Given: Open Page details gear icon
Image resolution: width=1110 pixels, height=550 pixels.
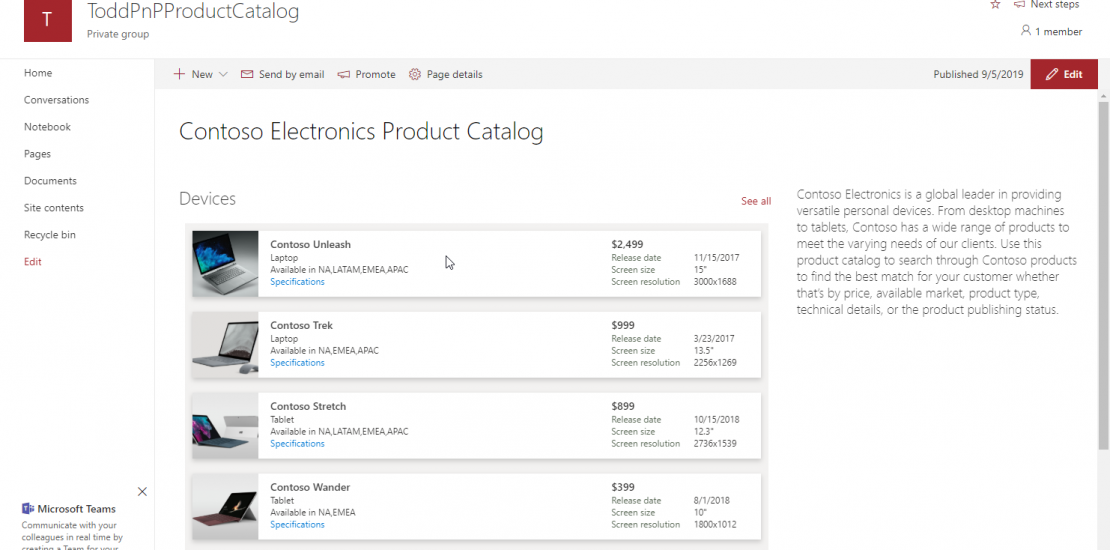Looking at the screenshot, I should [415, 74].
